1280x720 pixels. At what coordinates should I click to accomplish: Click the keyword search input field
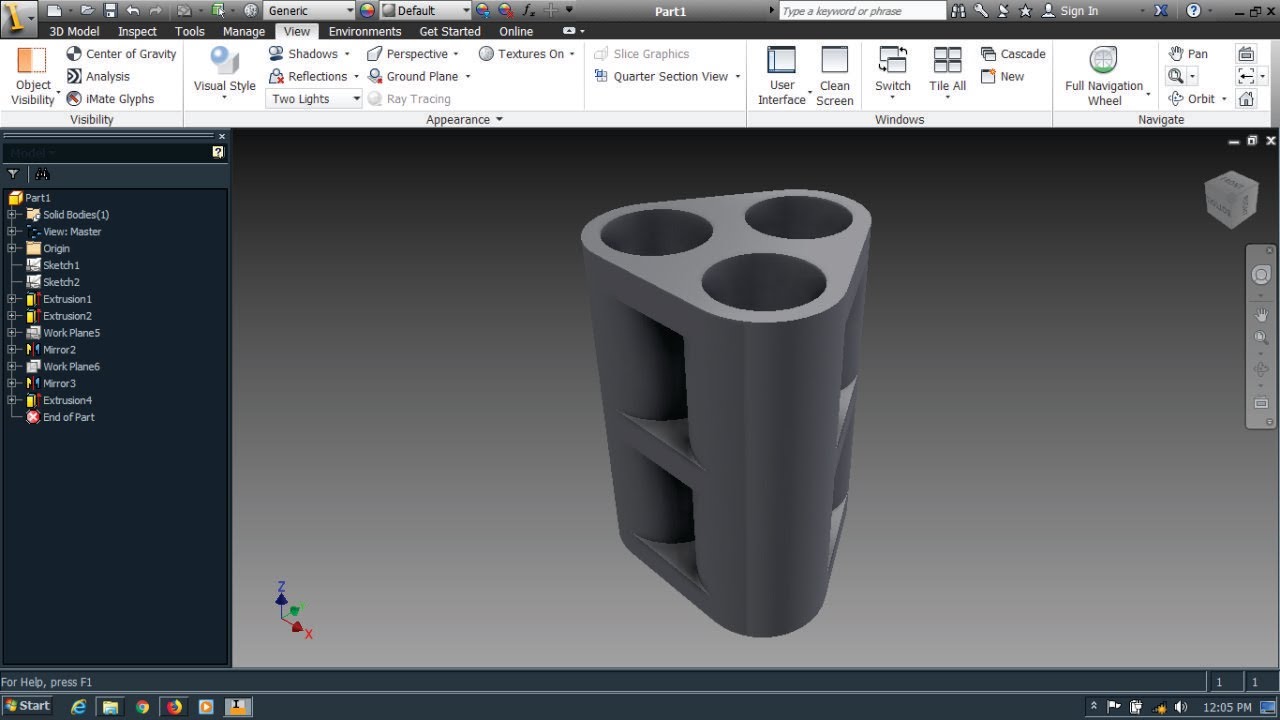pyautogui.click(x=861, y=10)
